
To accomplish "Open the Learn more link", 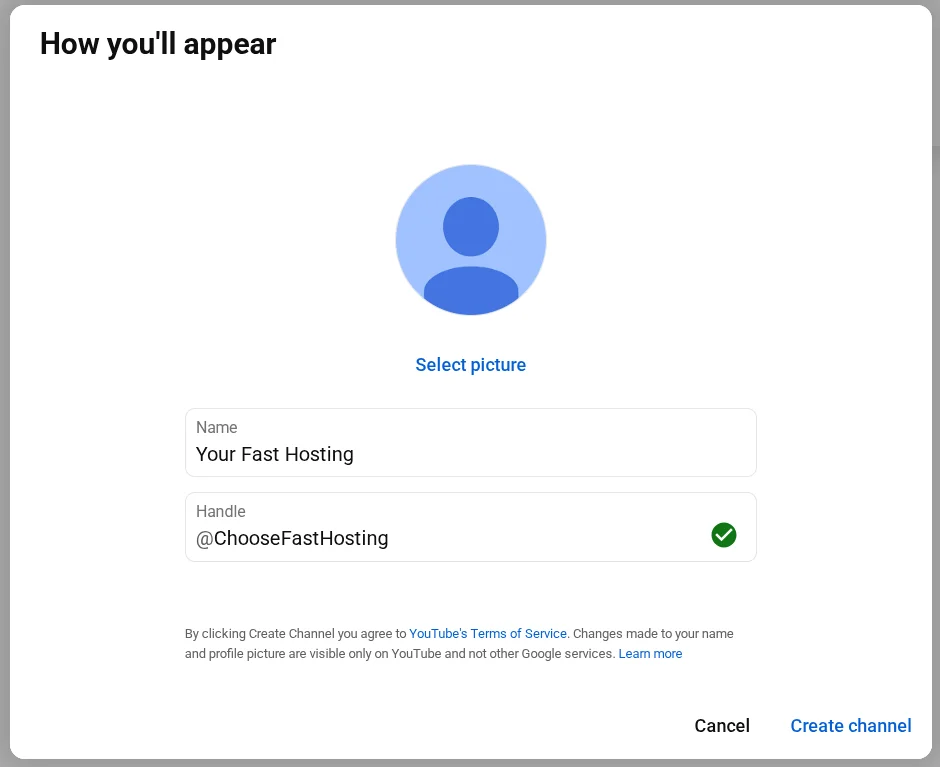I will point(650,653).
